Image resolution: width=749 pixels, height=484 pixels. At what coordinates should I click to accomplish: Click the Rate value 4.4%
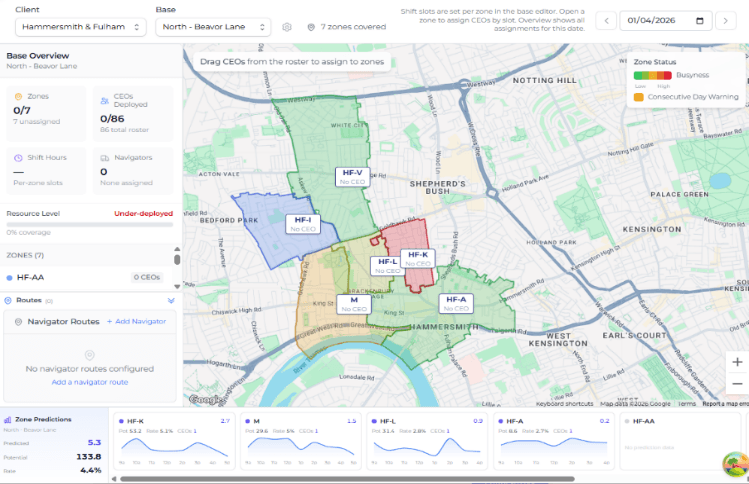coord(91,470)
